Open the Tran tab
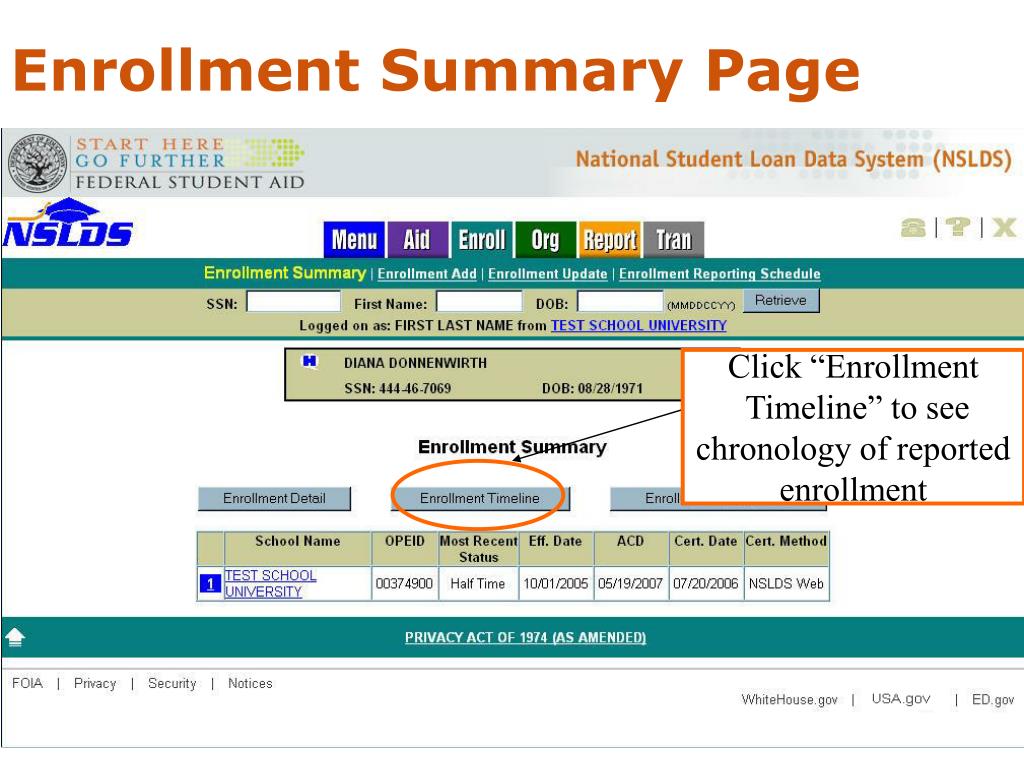1024x768 pixels. (673, 240)
